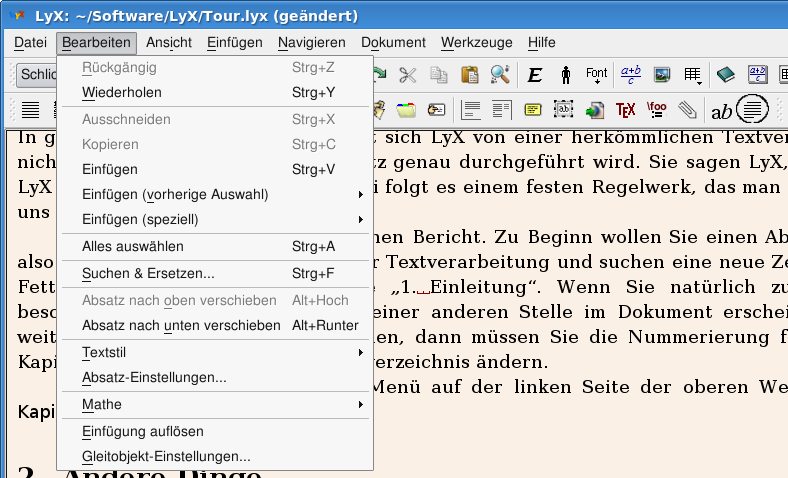Insert a footnote via toolbar icon

click(x=471, y=110)
